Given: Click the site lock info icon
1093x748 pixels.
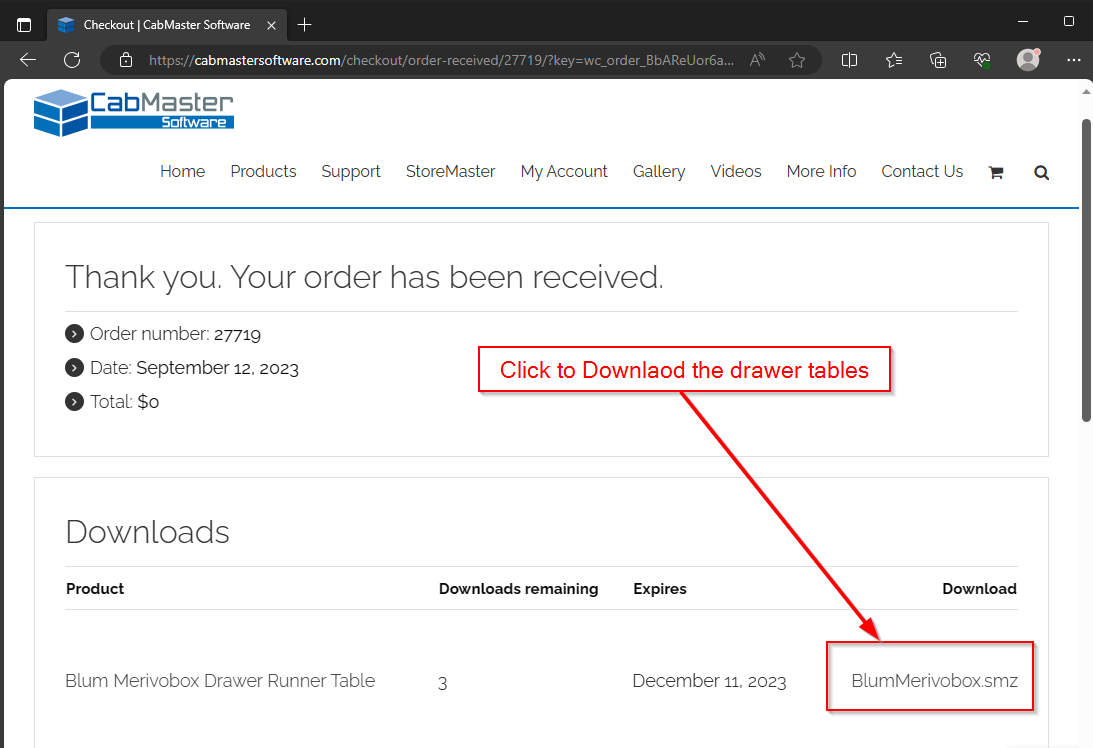Looking at the screenshot, I should [125, 60].
